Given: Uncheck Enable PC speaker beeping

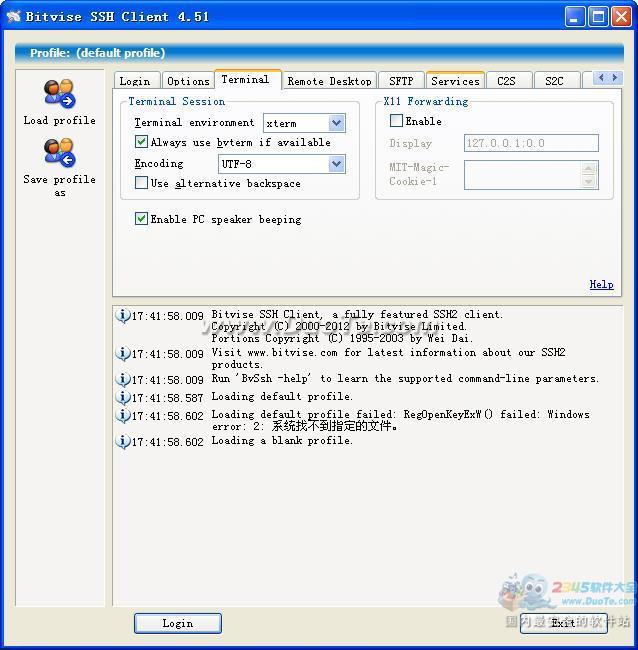Looking at the screenshot, I should pyautogui.click(x=141, y=218).
